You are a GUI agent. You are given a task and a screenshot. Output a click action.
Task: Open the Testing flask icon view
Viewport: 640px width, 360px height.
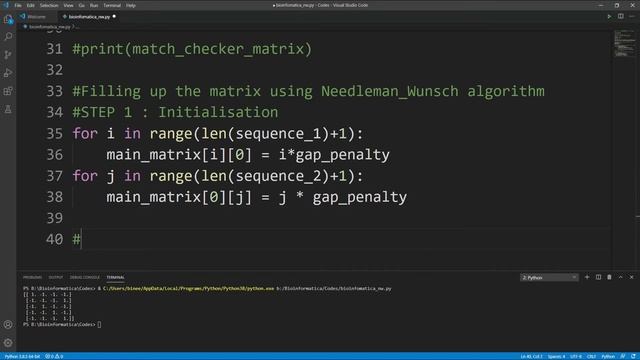[x=8, y=109]
